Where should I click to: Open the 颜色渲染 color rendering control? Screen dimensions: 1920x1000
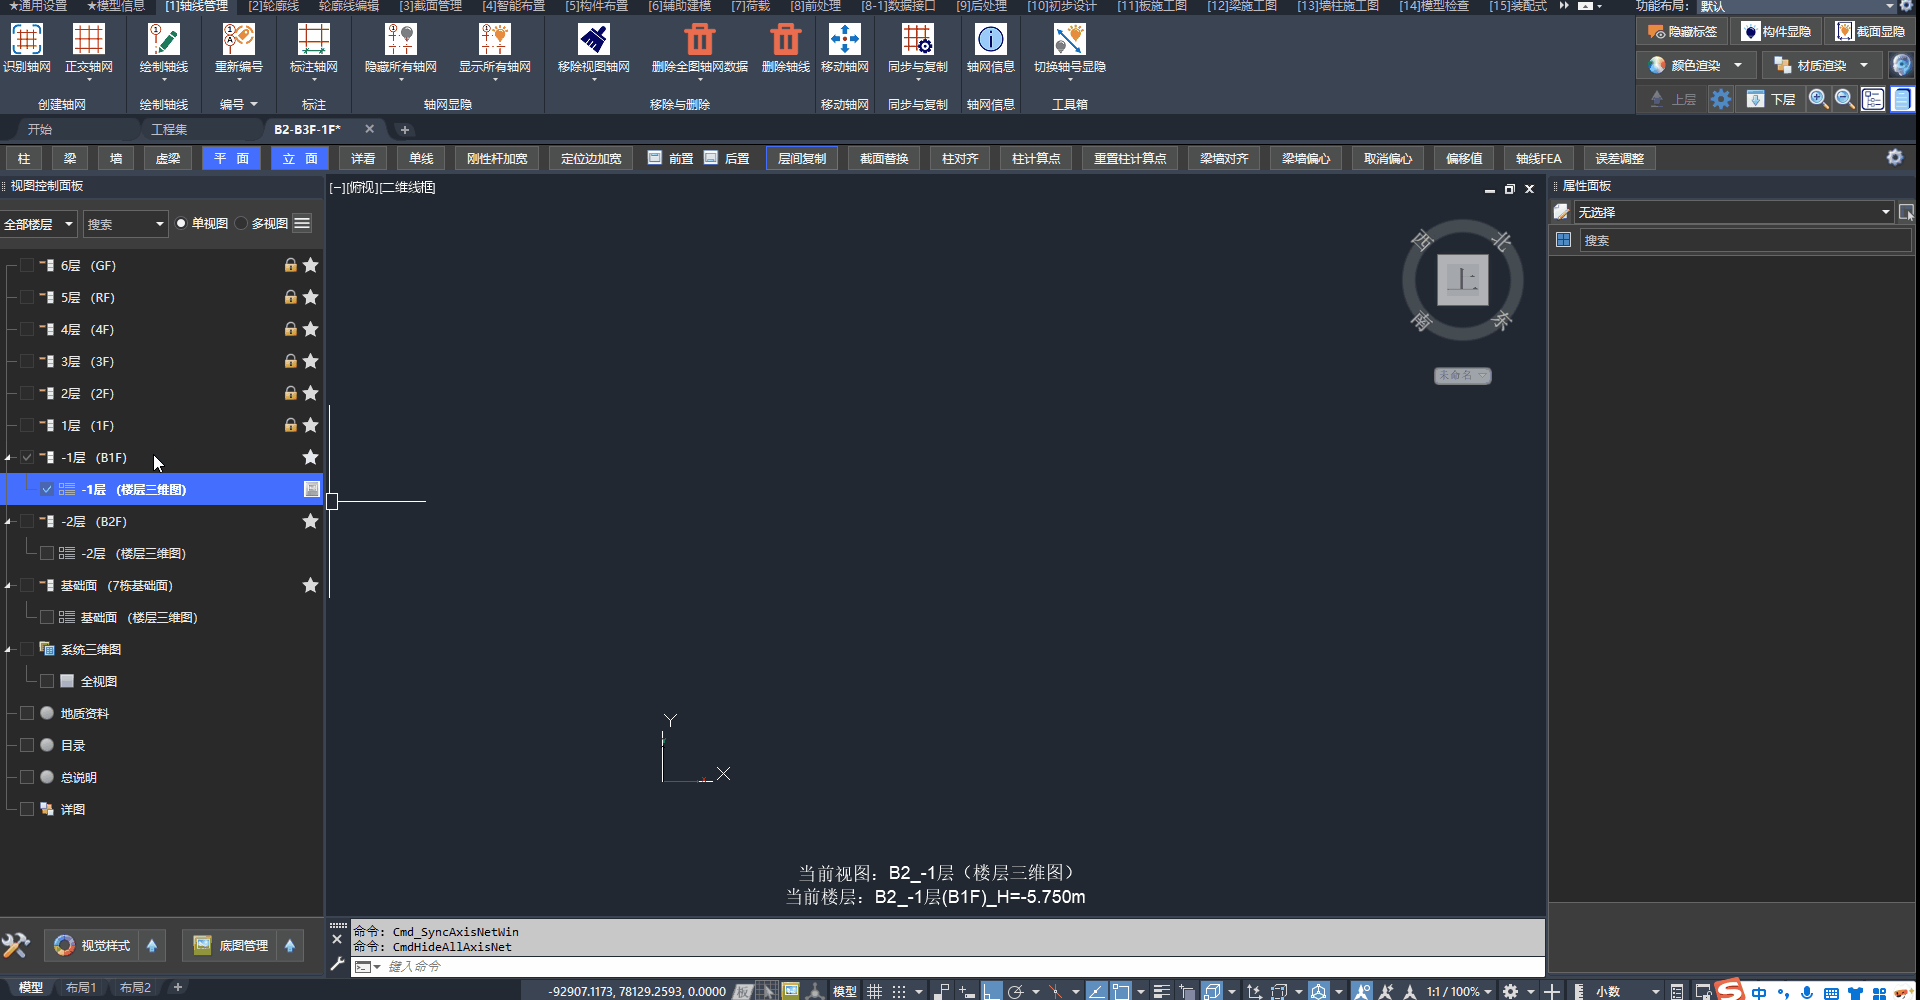pos(1696,66)
